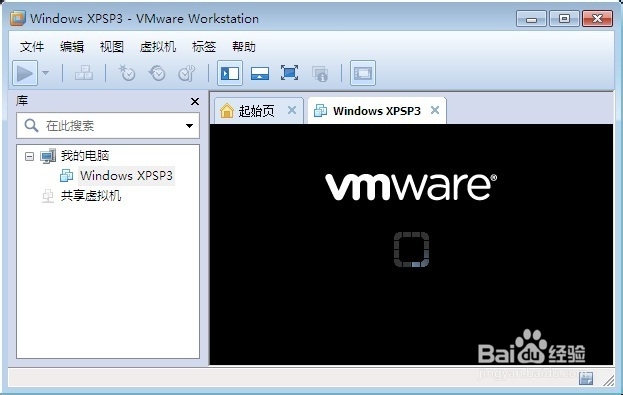Open the 编辑 menu
The height and width of the screenshot is (395, 623).
72,47
